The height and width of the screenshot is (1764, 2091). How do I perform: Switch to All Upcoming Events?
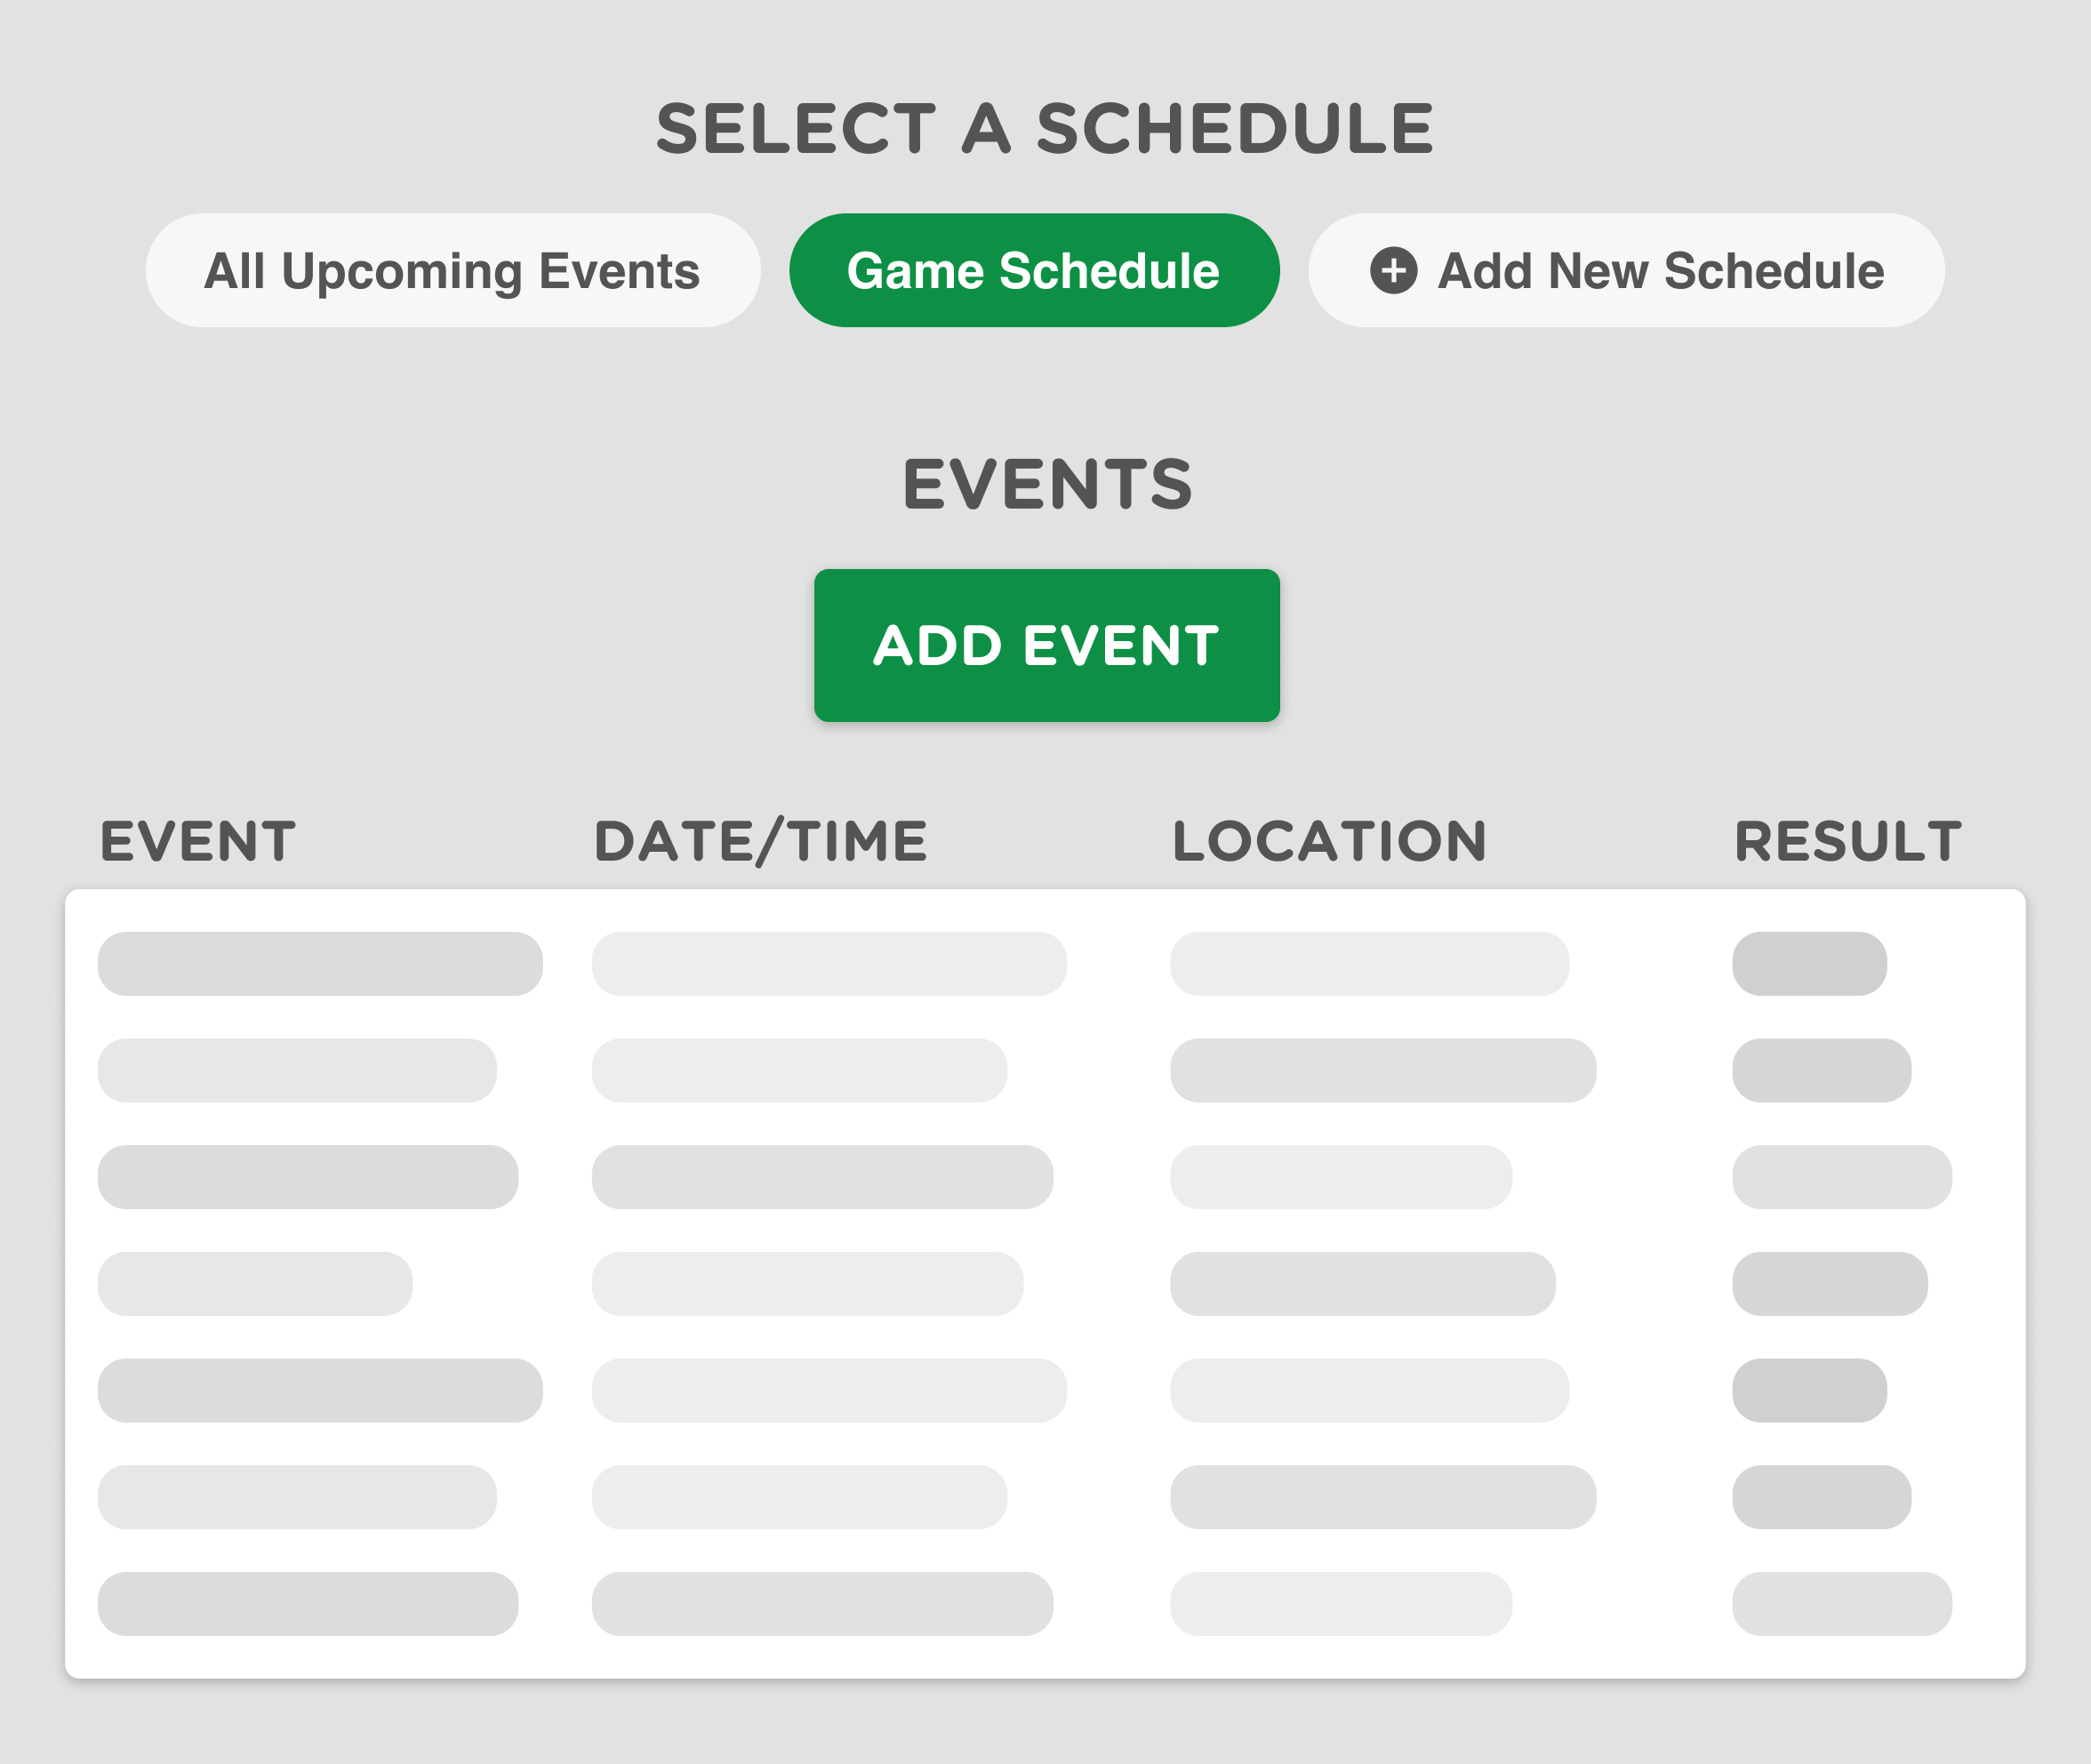tap(452, 270)
